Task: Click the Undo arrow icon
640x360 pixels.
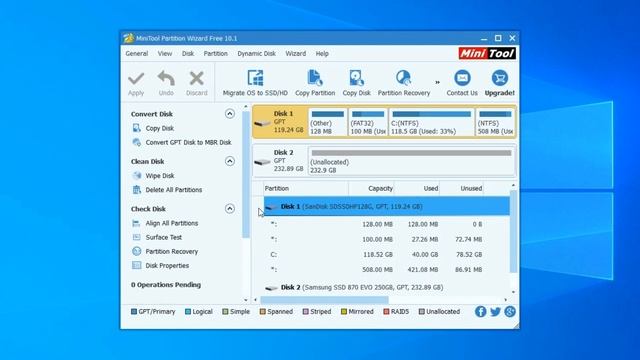Action: coord(166,78)
